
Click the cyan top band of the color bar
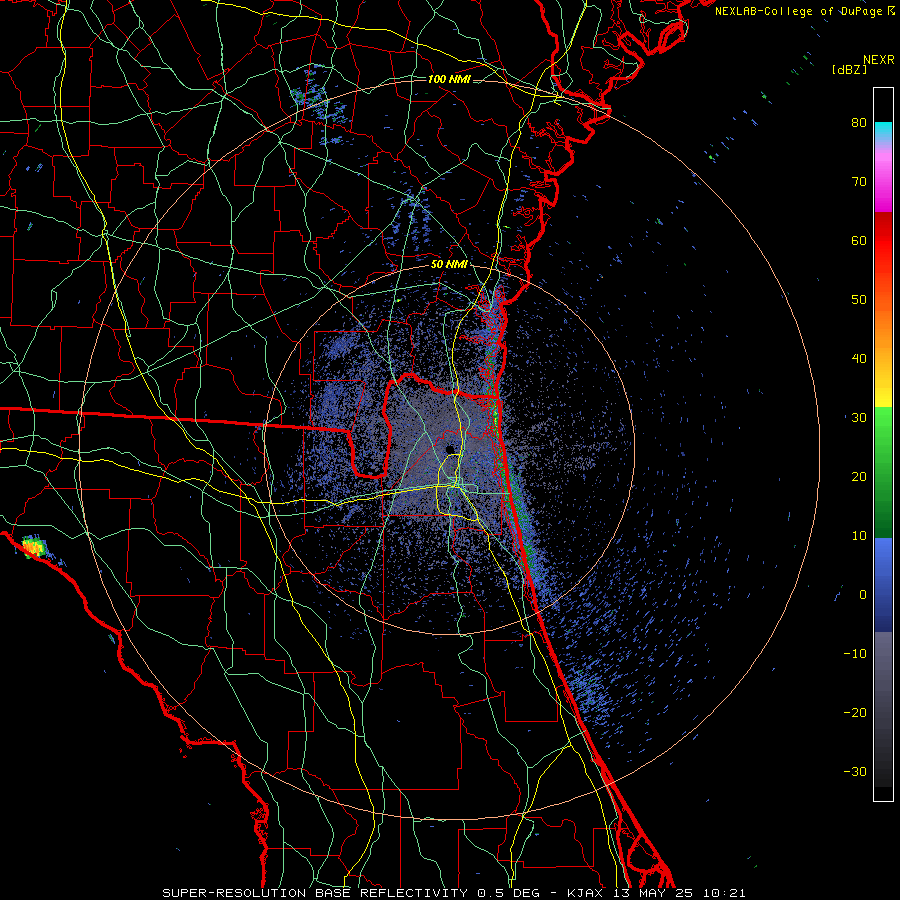click(883, 130)
